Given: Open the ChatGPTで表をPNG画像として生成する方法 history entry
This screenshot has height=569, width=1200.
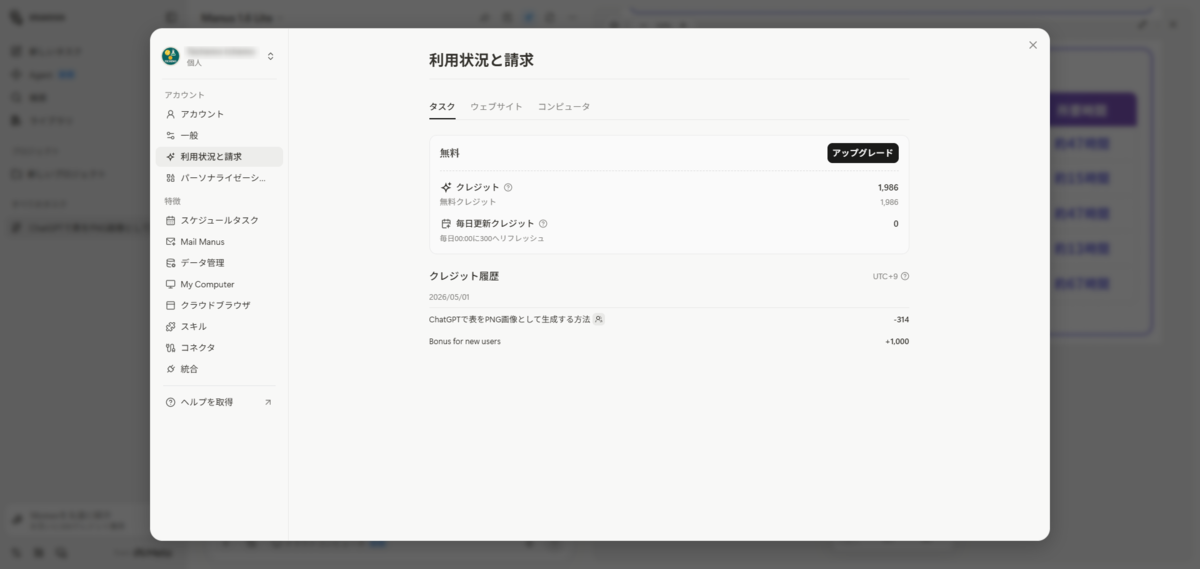Looking at the screenshot, I should pos(509,319).
